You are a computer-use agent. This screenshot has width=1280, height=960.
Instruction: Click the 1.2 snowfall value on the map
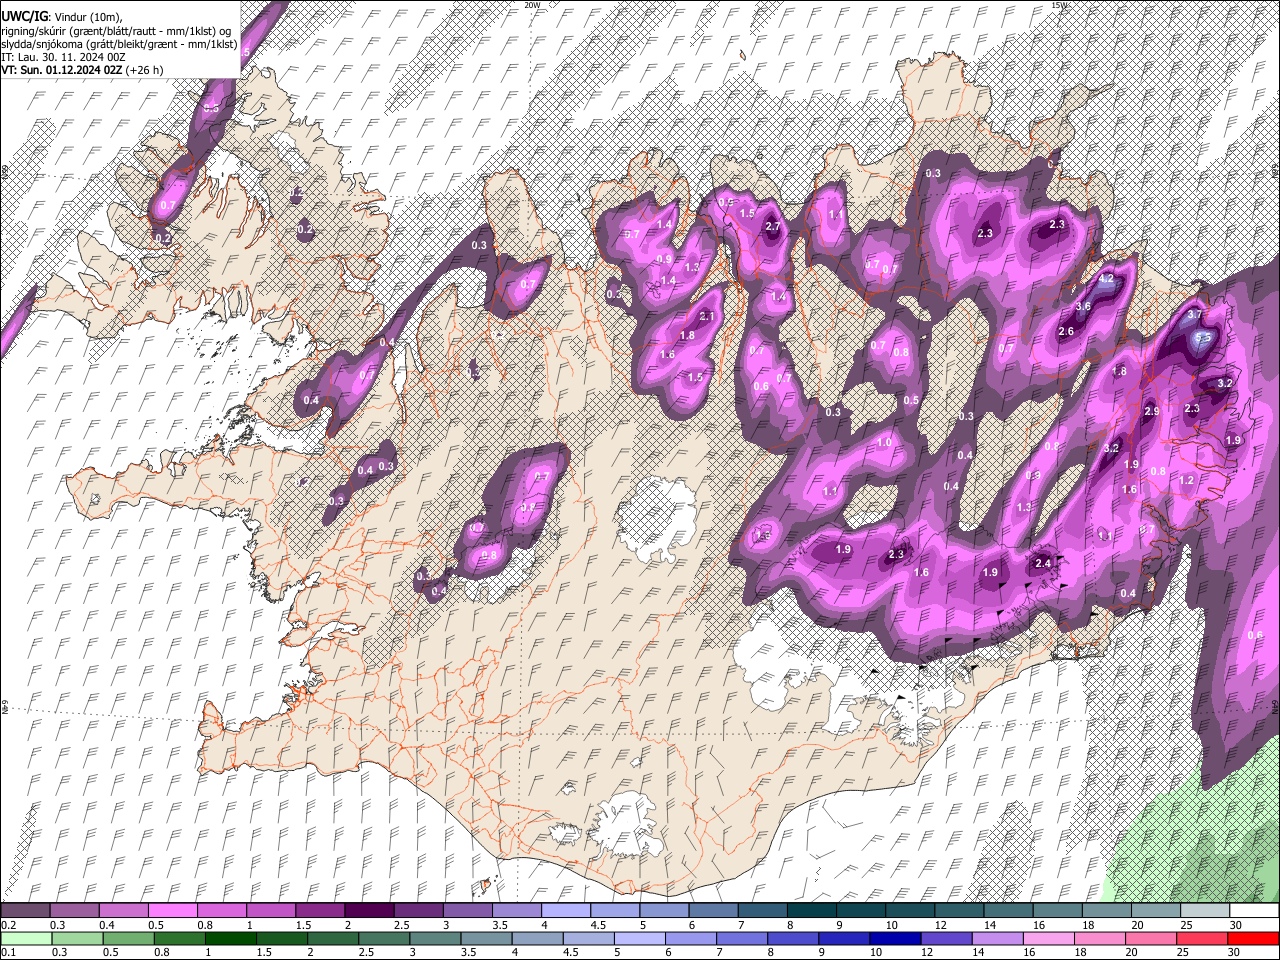[1186, 480]
